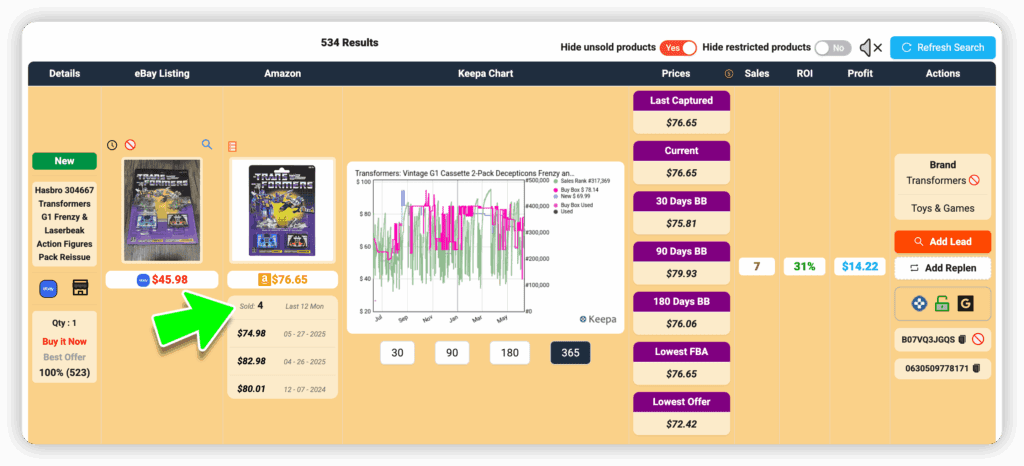Click the 30 Days BB $75.81 value

[x=681, y=223]
